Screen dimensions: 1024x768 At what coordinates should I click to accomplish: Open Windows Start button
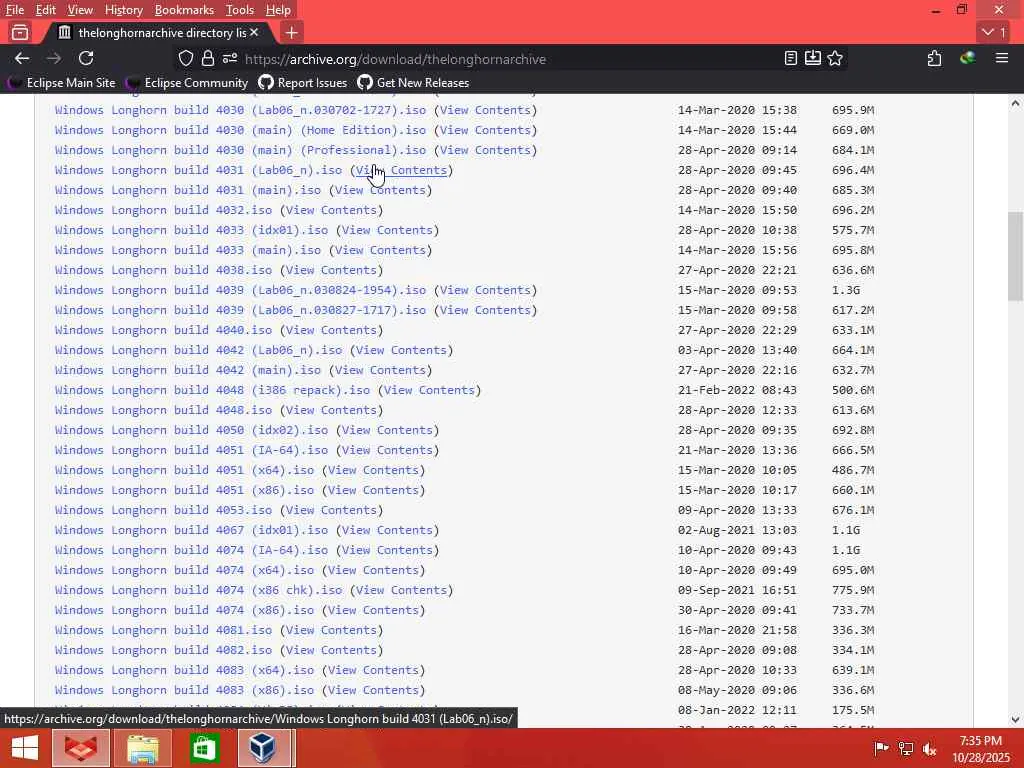25,748
